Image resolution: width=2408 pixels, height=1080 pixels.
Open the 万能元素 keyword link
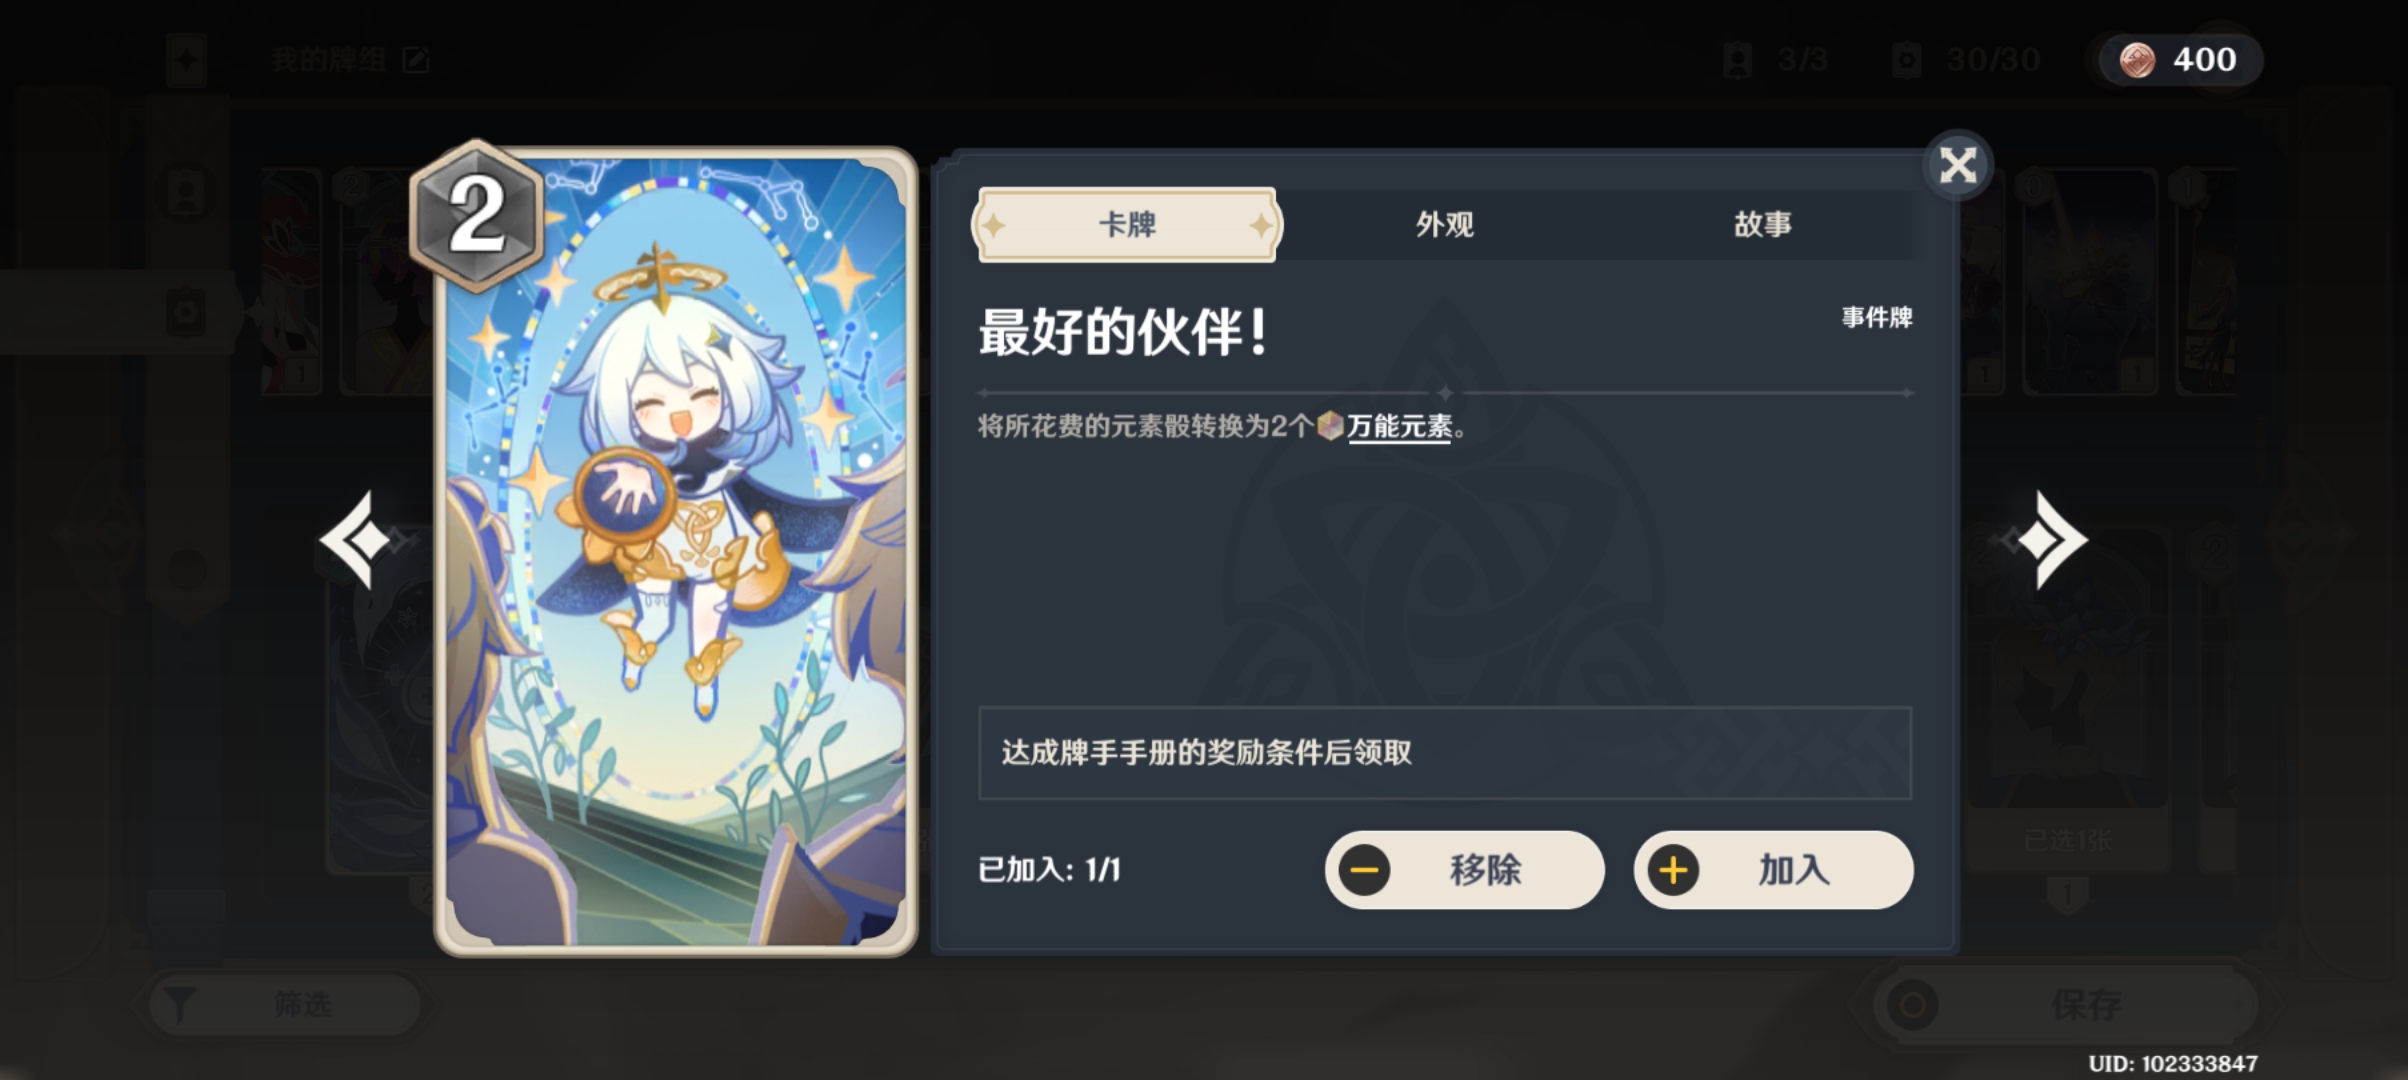1399,427
